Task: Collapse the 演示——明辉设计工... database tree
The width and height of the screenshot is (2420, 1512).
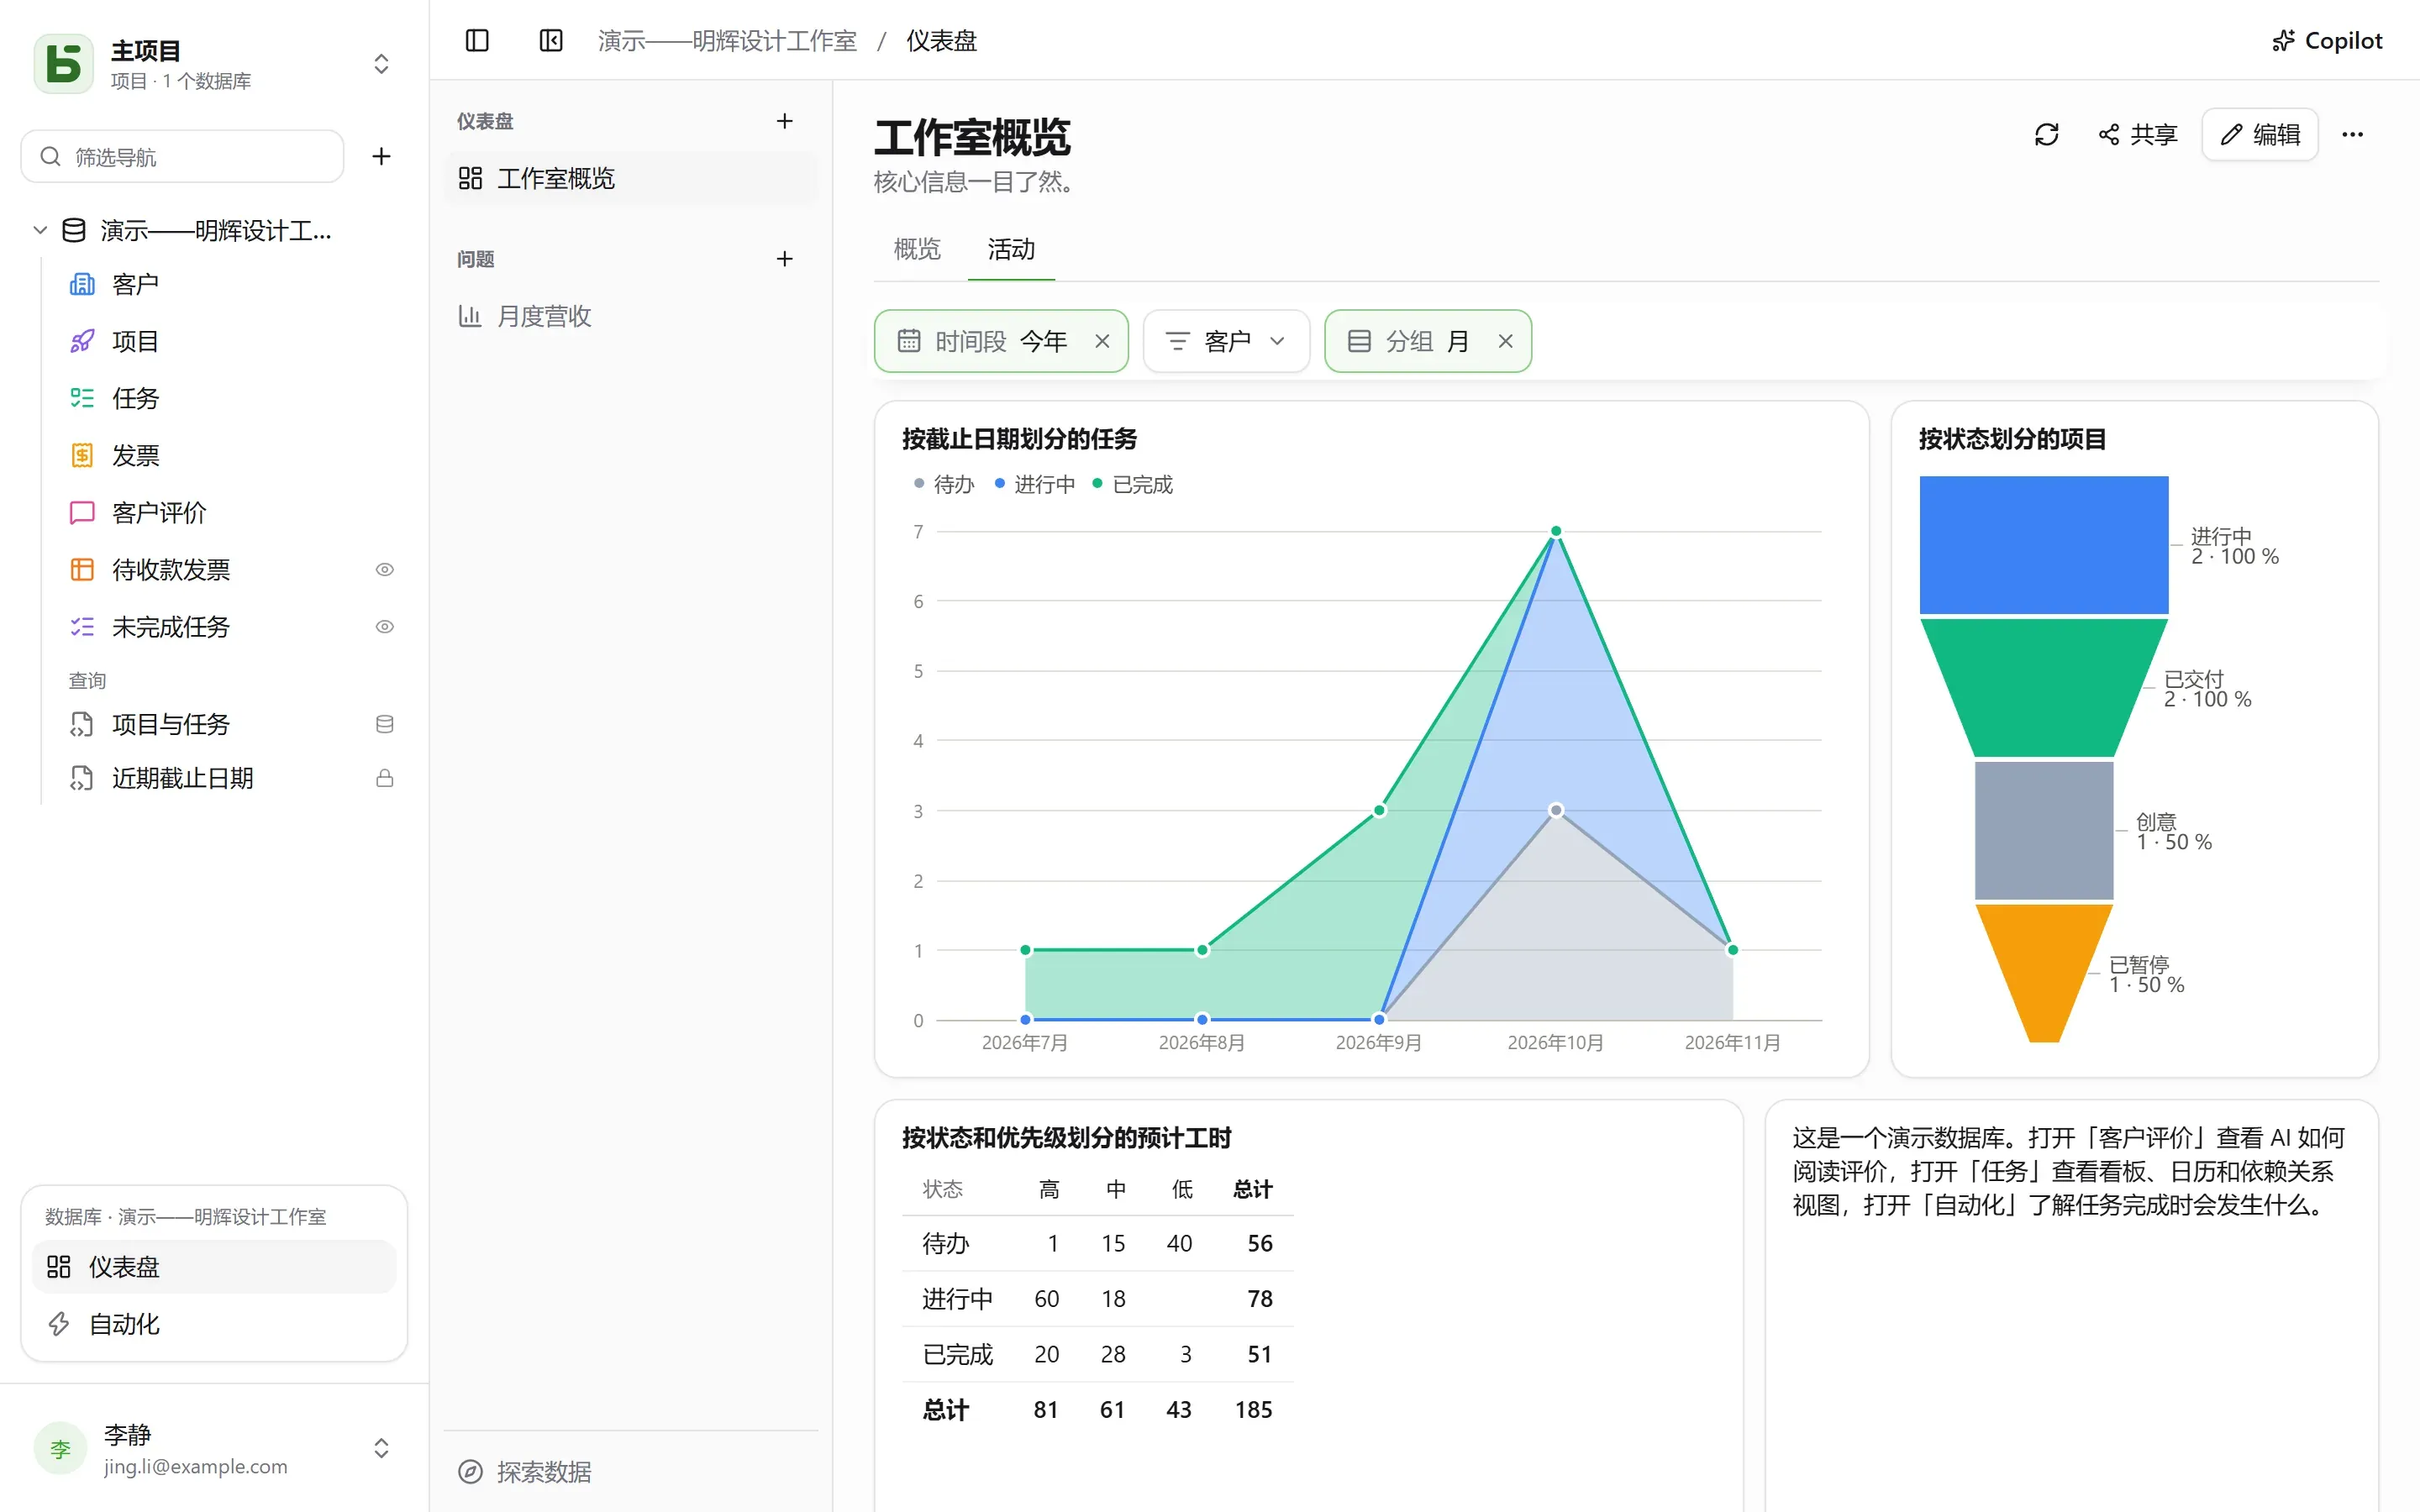Action: 40,230
